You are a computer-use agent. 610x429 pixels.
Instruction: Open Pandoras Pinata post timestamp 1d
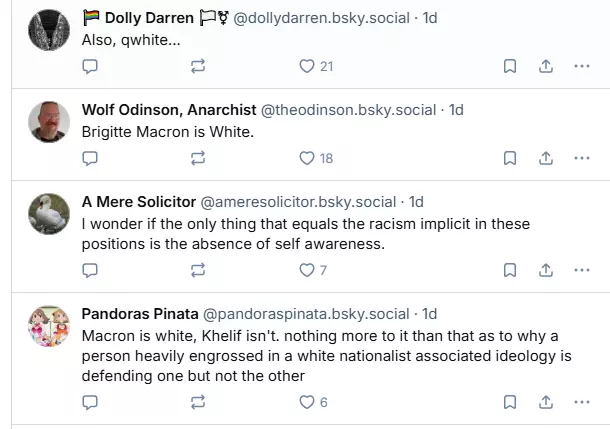(429, 313)
